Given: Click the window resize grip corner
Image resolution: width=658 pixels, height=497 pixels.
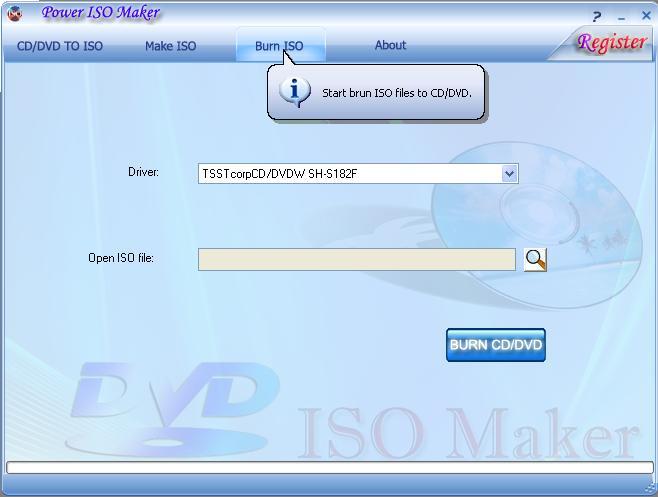Looking at the screenshot, I should click(x=650, y=488).
